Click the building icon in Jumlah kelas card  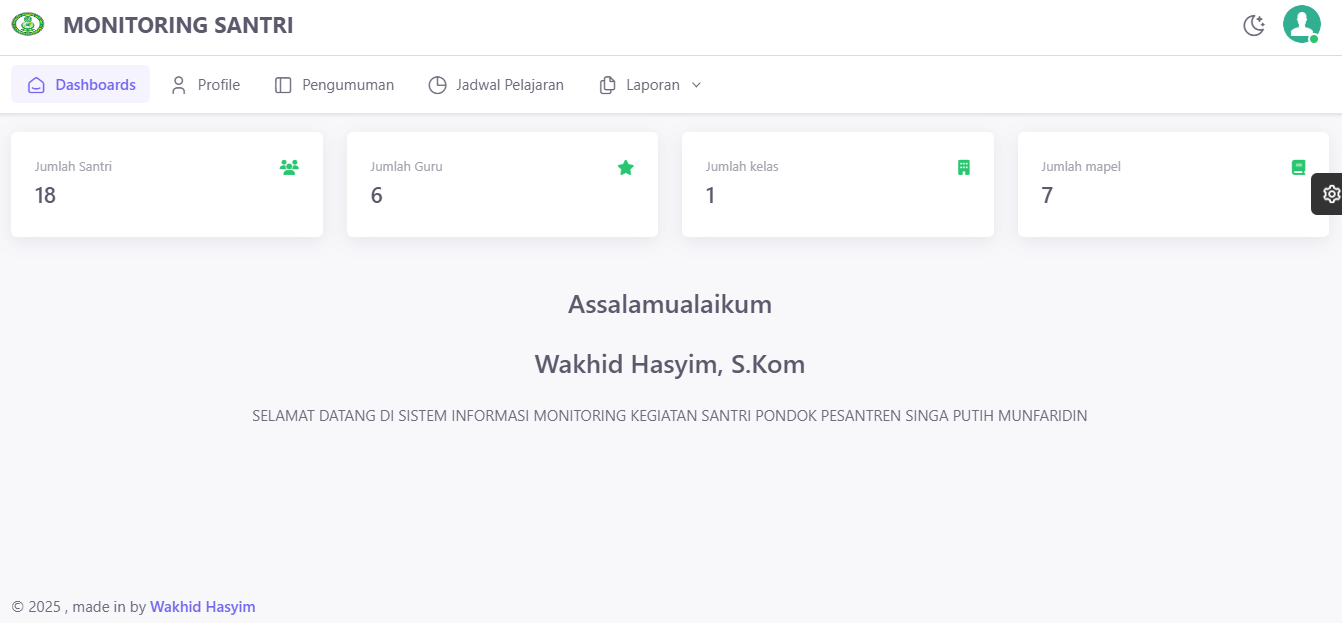(x=963, y=168)
